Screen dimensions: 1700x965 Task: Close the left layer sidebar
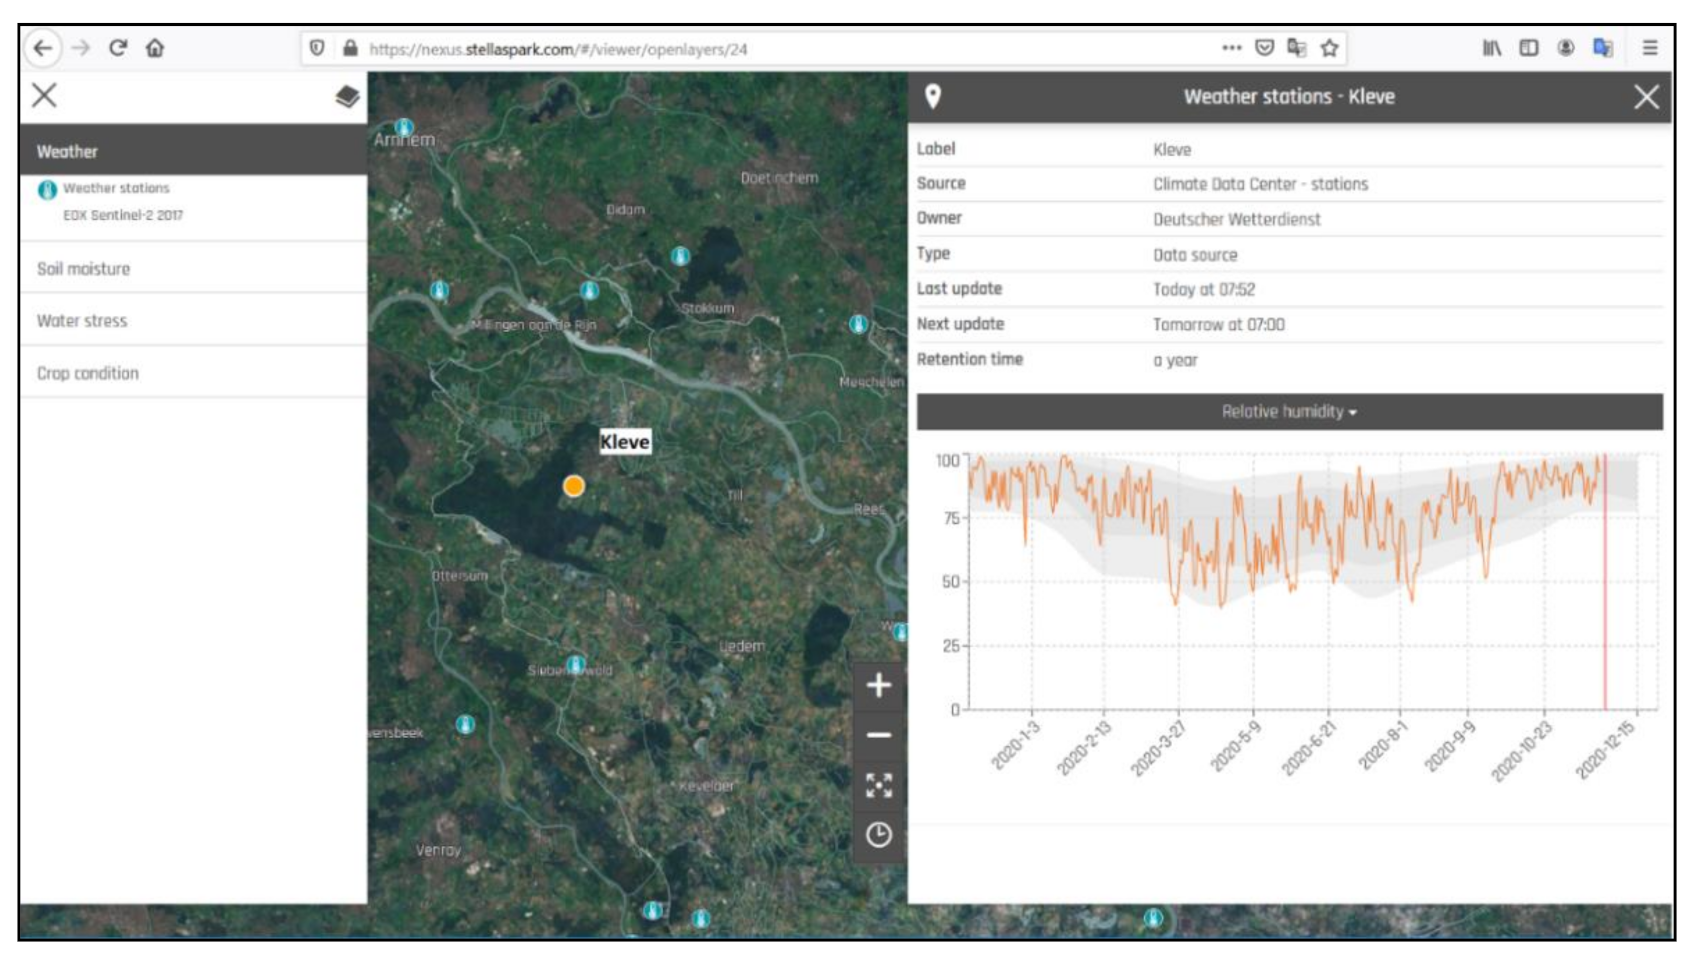tap(44, 96)
